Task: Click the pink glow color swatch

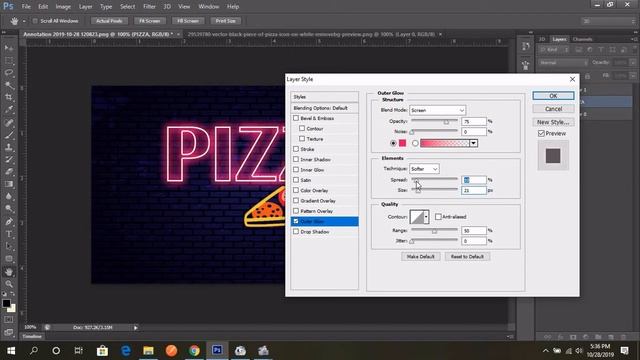Action: coord(402,143)
